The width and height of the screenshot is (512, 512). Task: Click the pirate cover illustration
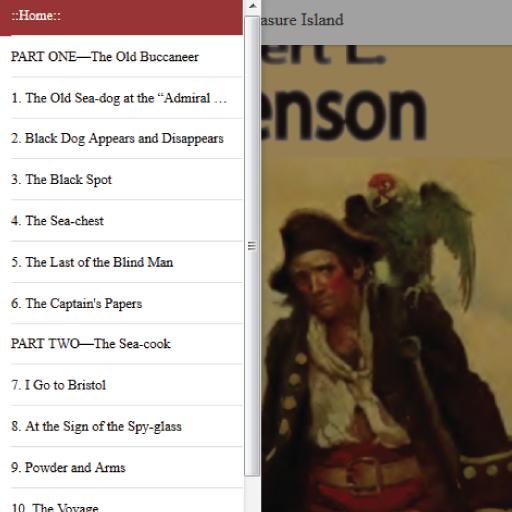(x=387, y=278)
